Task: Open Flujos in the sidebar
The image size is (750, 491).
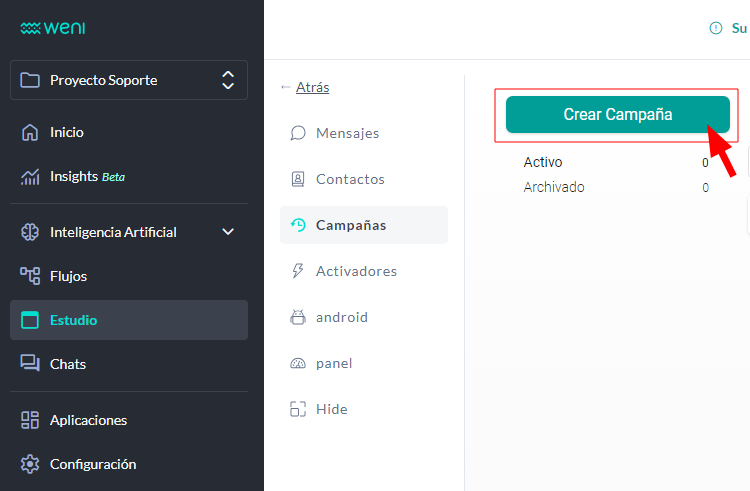Action: point(129,276)
